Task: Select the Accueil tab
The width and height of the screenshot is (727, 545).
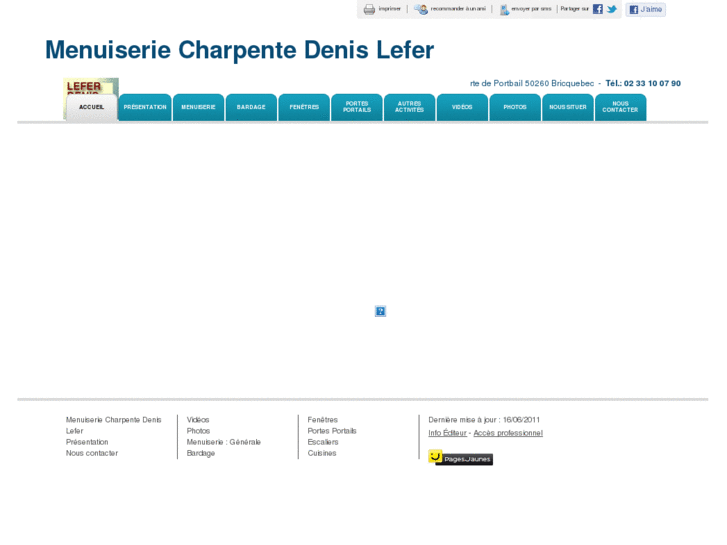Action: point(91,108)
